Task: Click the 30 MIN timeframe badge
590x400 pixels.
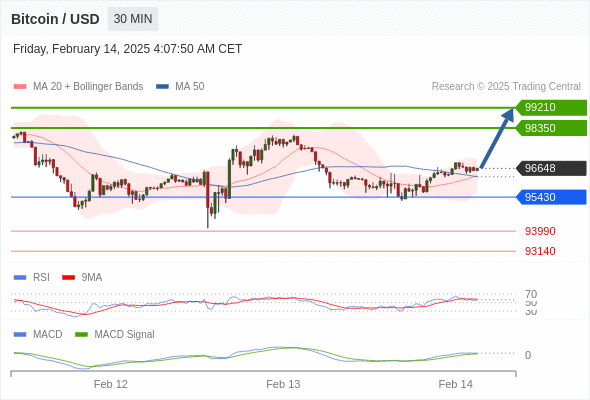Action: point(133,19)
